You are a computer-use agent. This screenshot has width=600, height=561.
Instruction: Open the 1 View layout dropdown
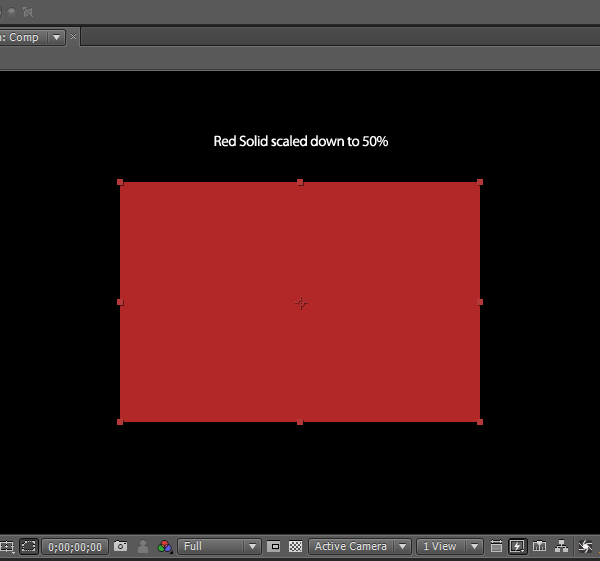click(450, 546)
